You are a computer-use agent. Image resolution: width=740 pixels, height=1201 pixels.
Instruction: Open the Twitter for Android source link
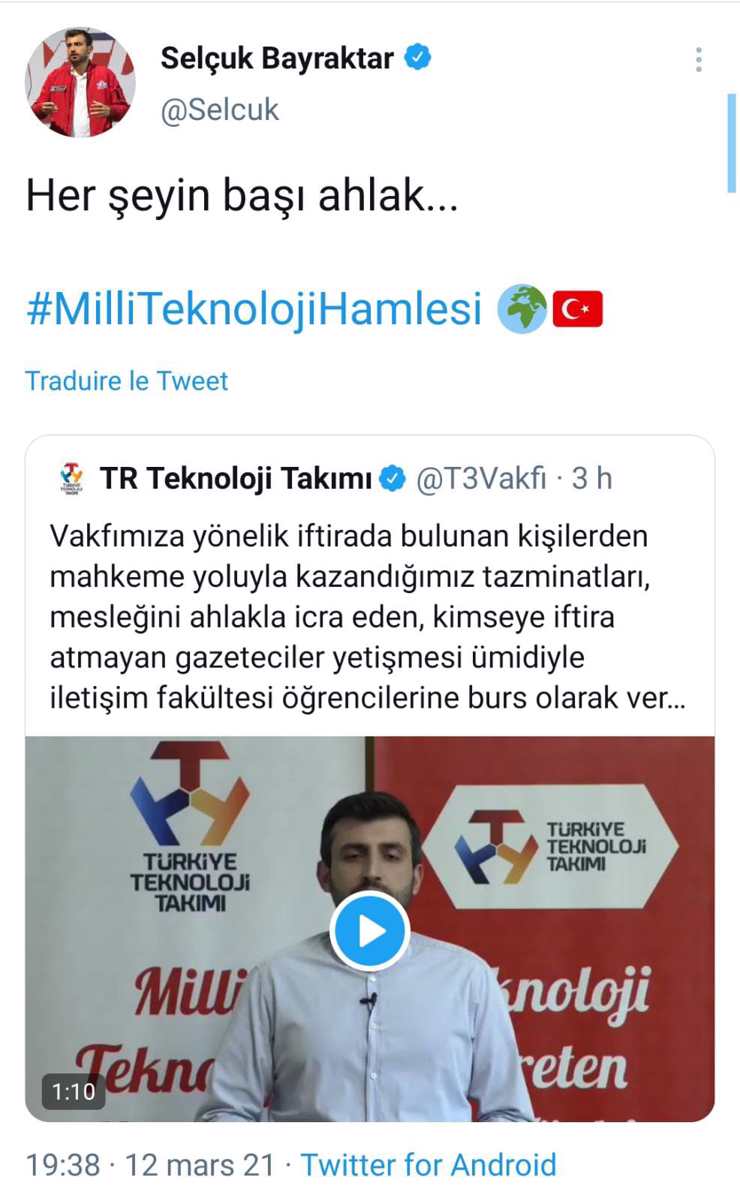[x=428, y=1164]
